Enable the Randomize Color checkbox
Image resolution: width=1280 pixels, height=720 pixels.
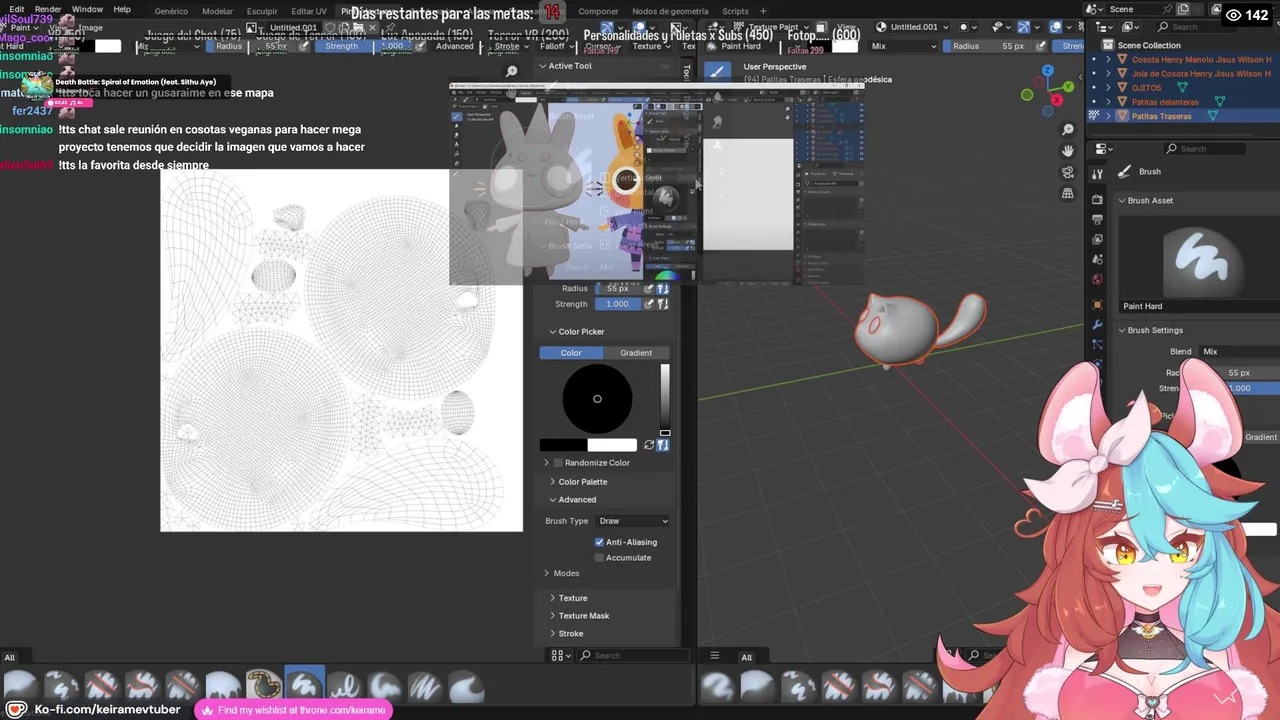(x=558, y=463)
